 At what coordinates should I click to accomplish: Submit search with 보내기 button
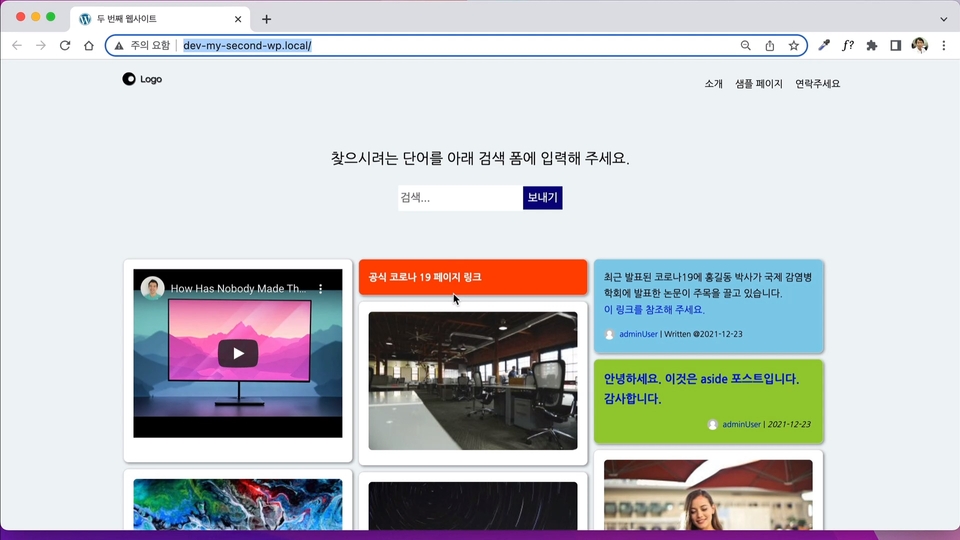pos(542,198)
